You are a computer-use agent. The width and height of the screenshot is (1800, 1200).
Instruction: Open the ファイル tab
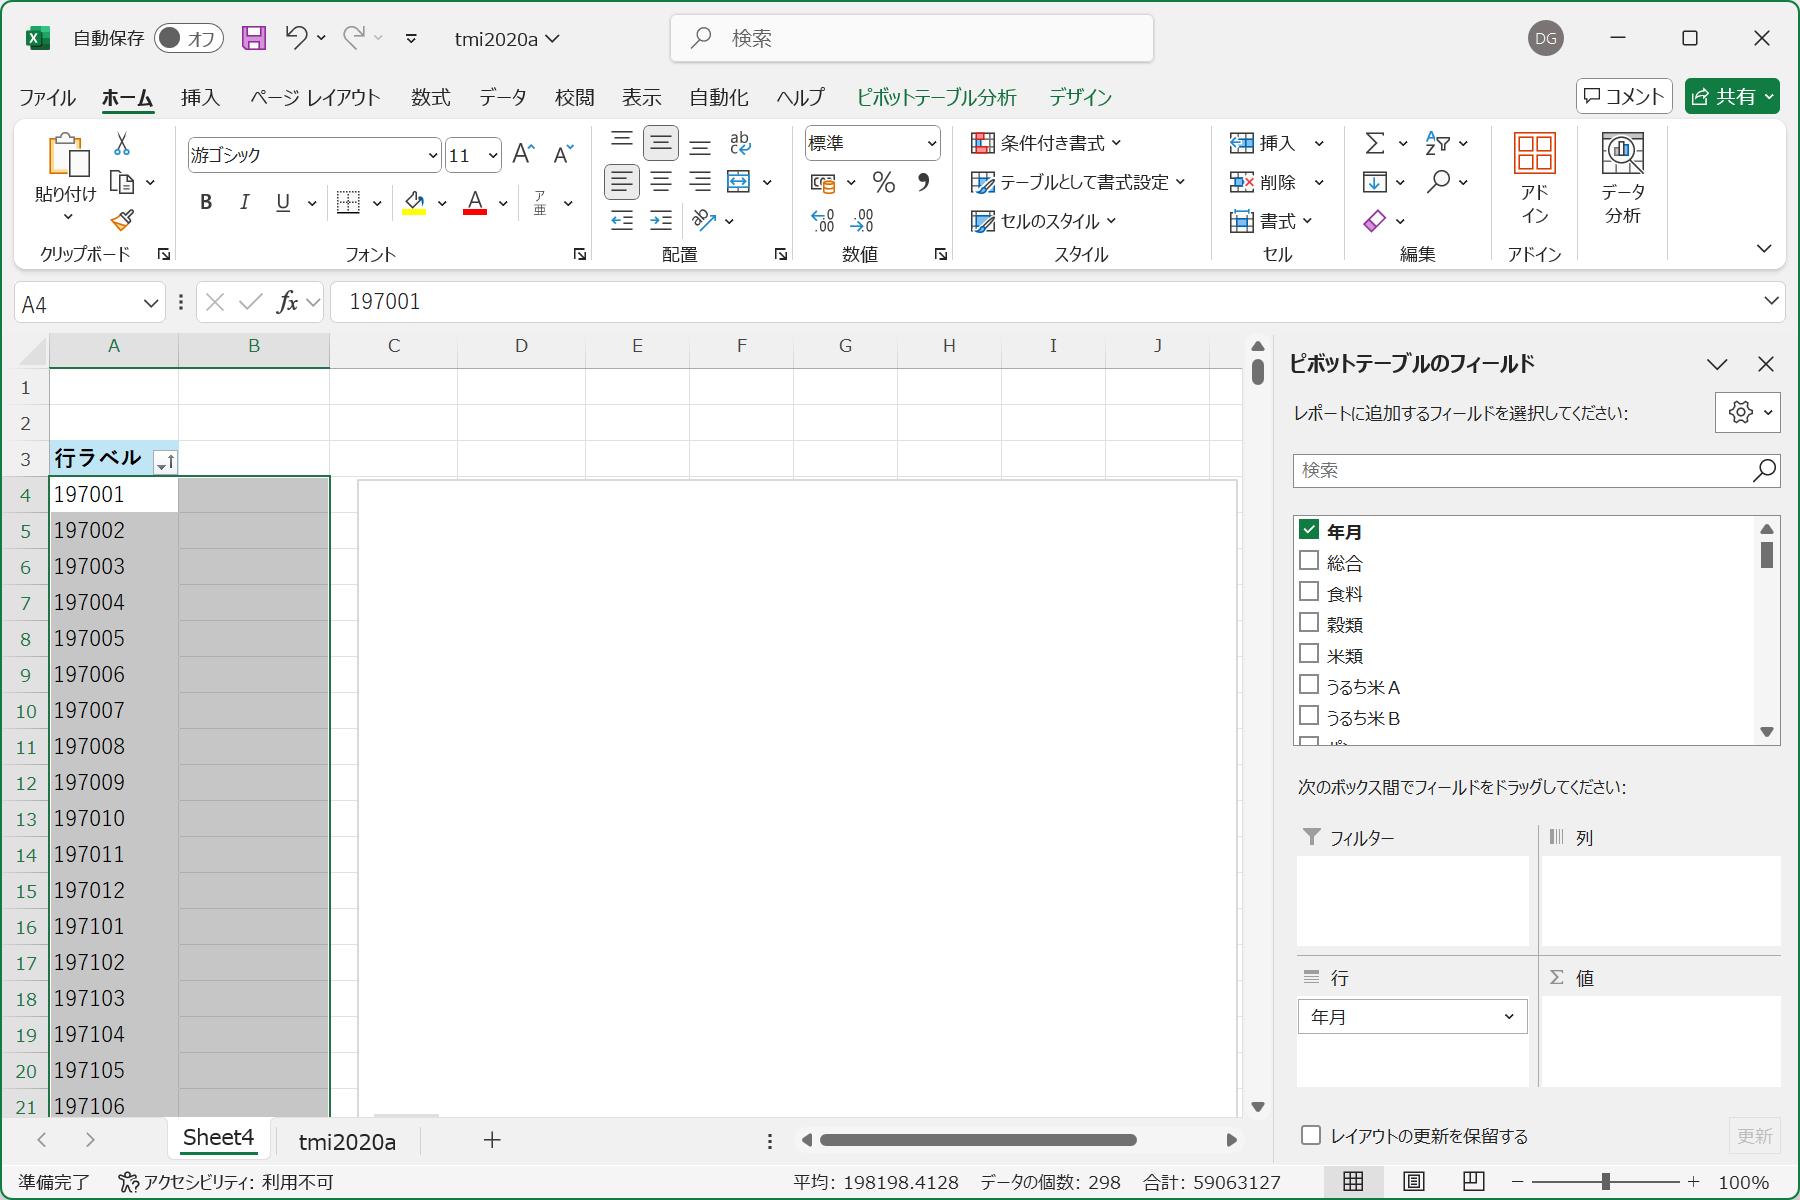[x=47, y=97]
